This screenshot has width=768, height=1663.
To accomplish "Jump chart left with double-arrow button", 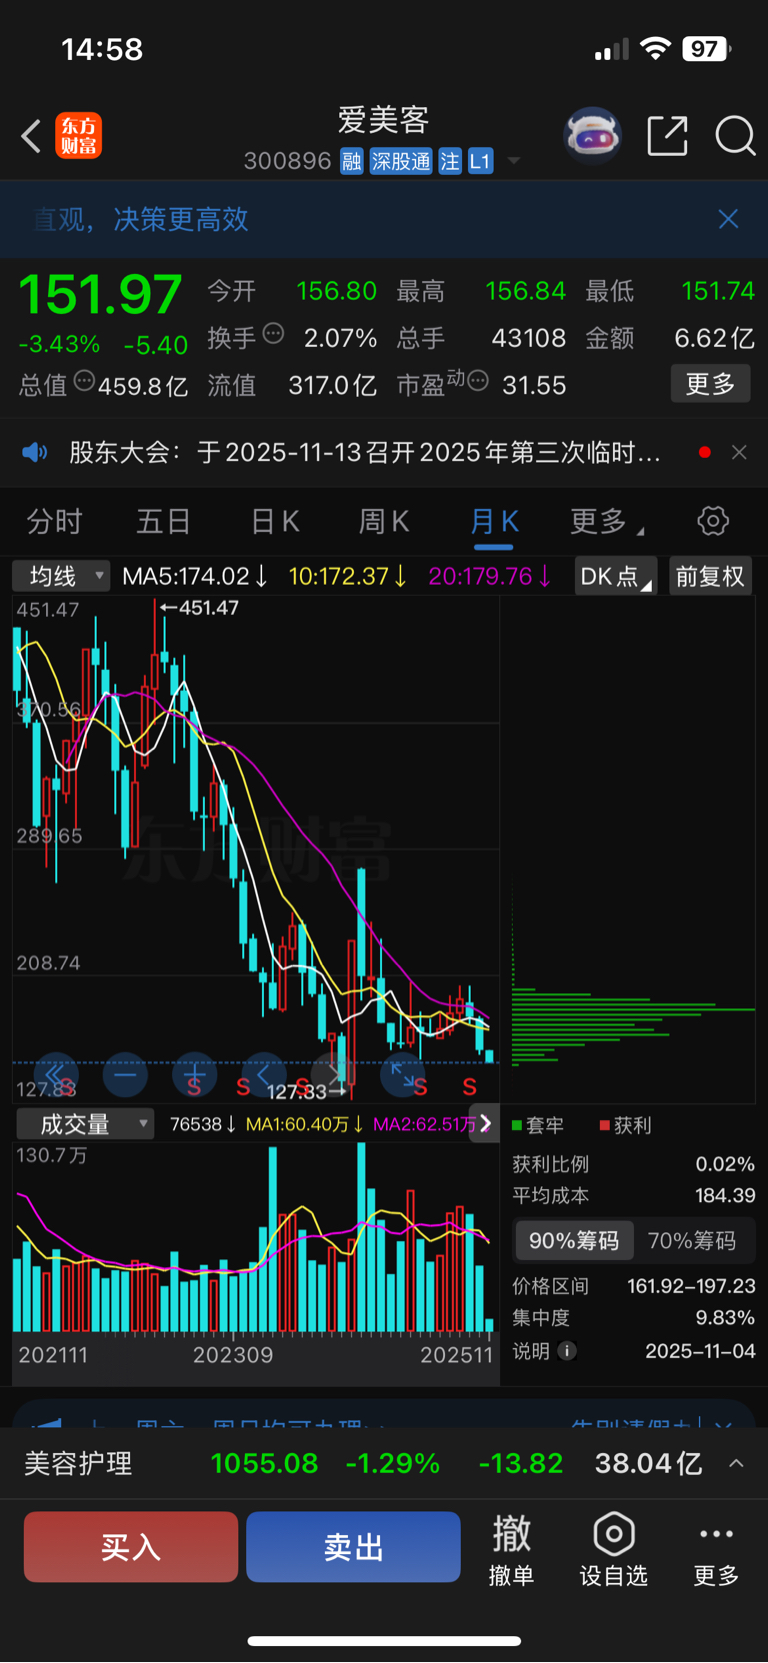I will [56, 1075].
